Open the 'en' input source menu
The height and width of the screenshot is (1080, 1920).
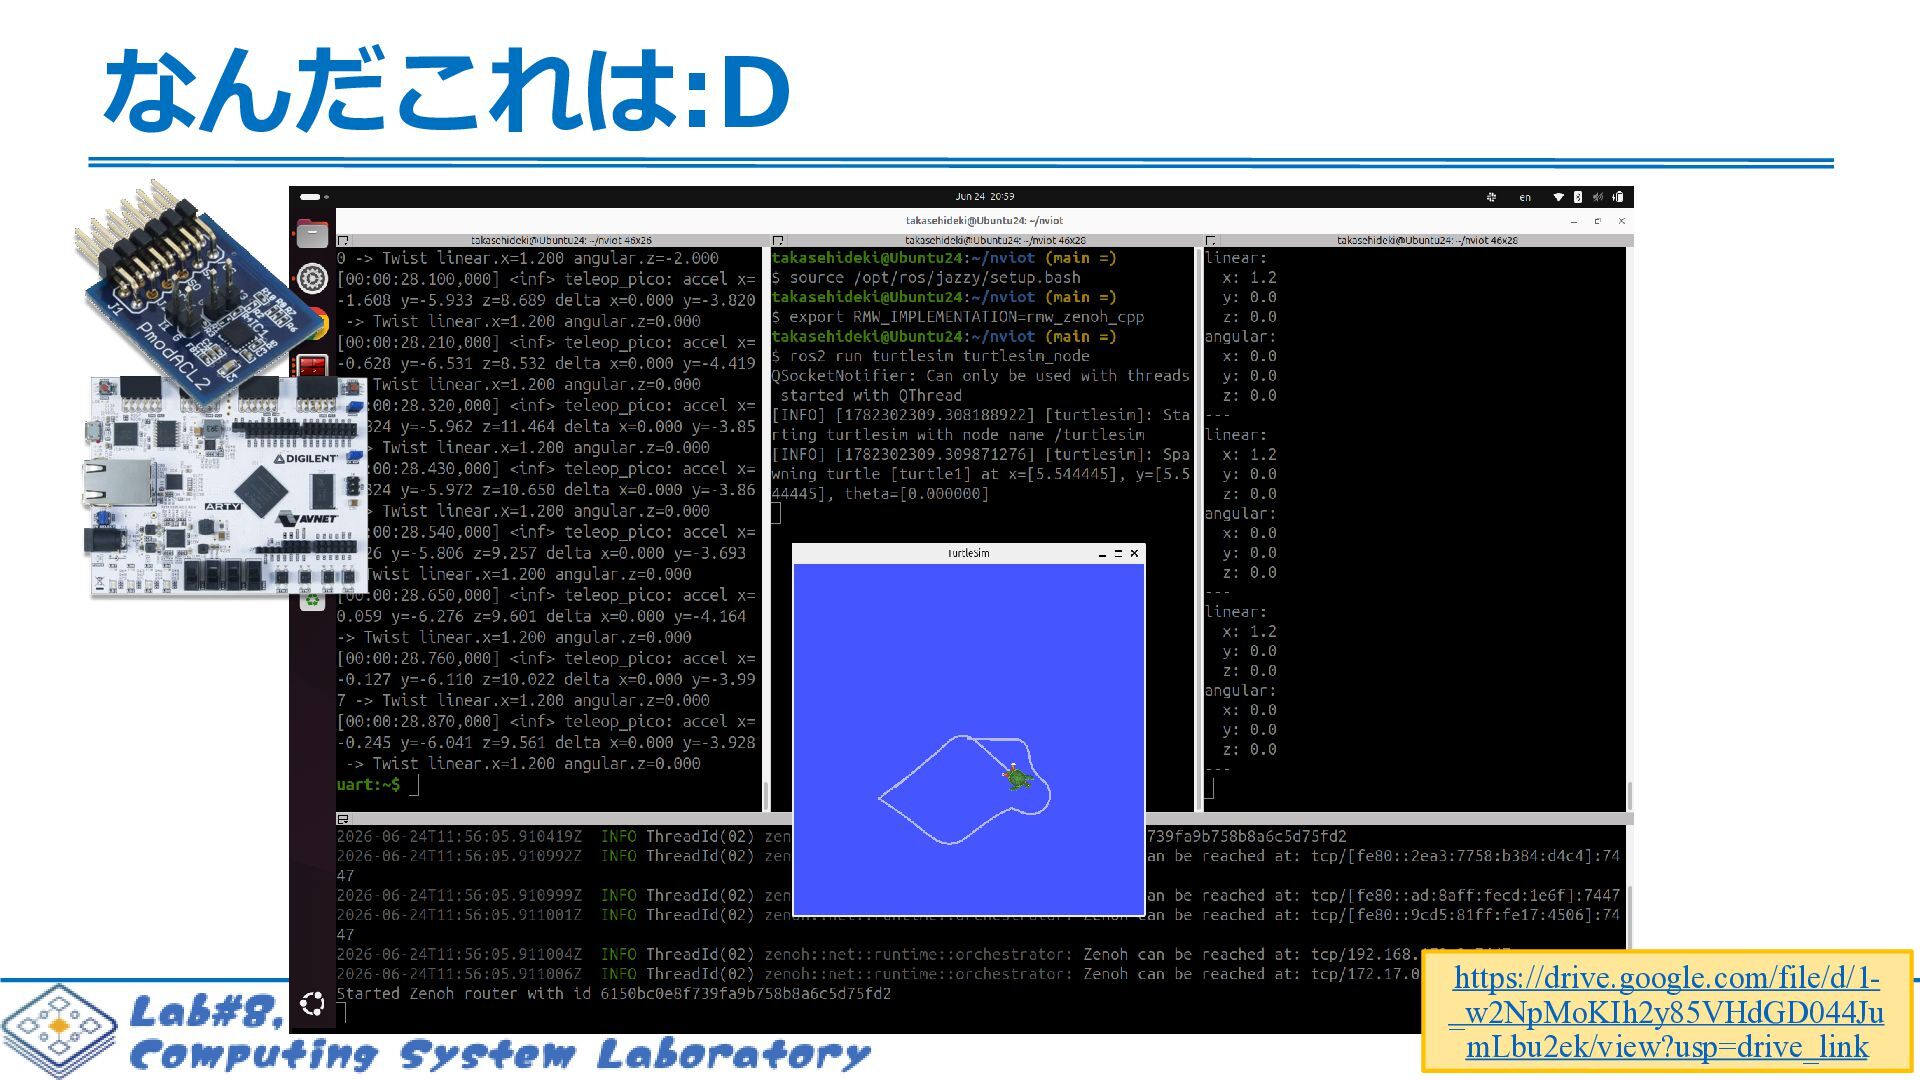tap(1525, 197)
